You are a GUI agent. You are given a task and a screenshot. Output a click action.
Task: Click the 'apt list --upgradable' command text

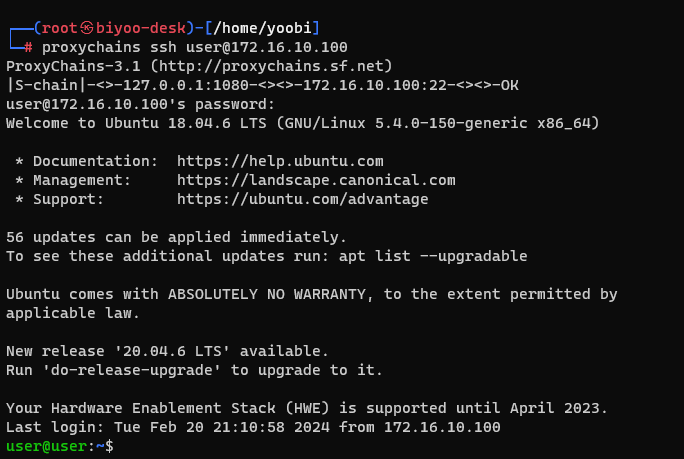(x=437, y=256)
